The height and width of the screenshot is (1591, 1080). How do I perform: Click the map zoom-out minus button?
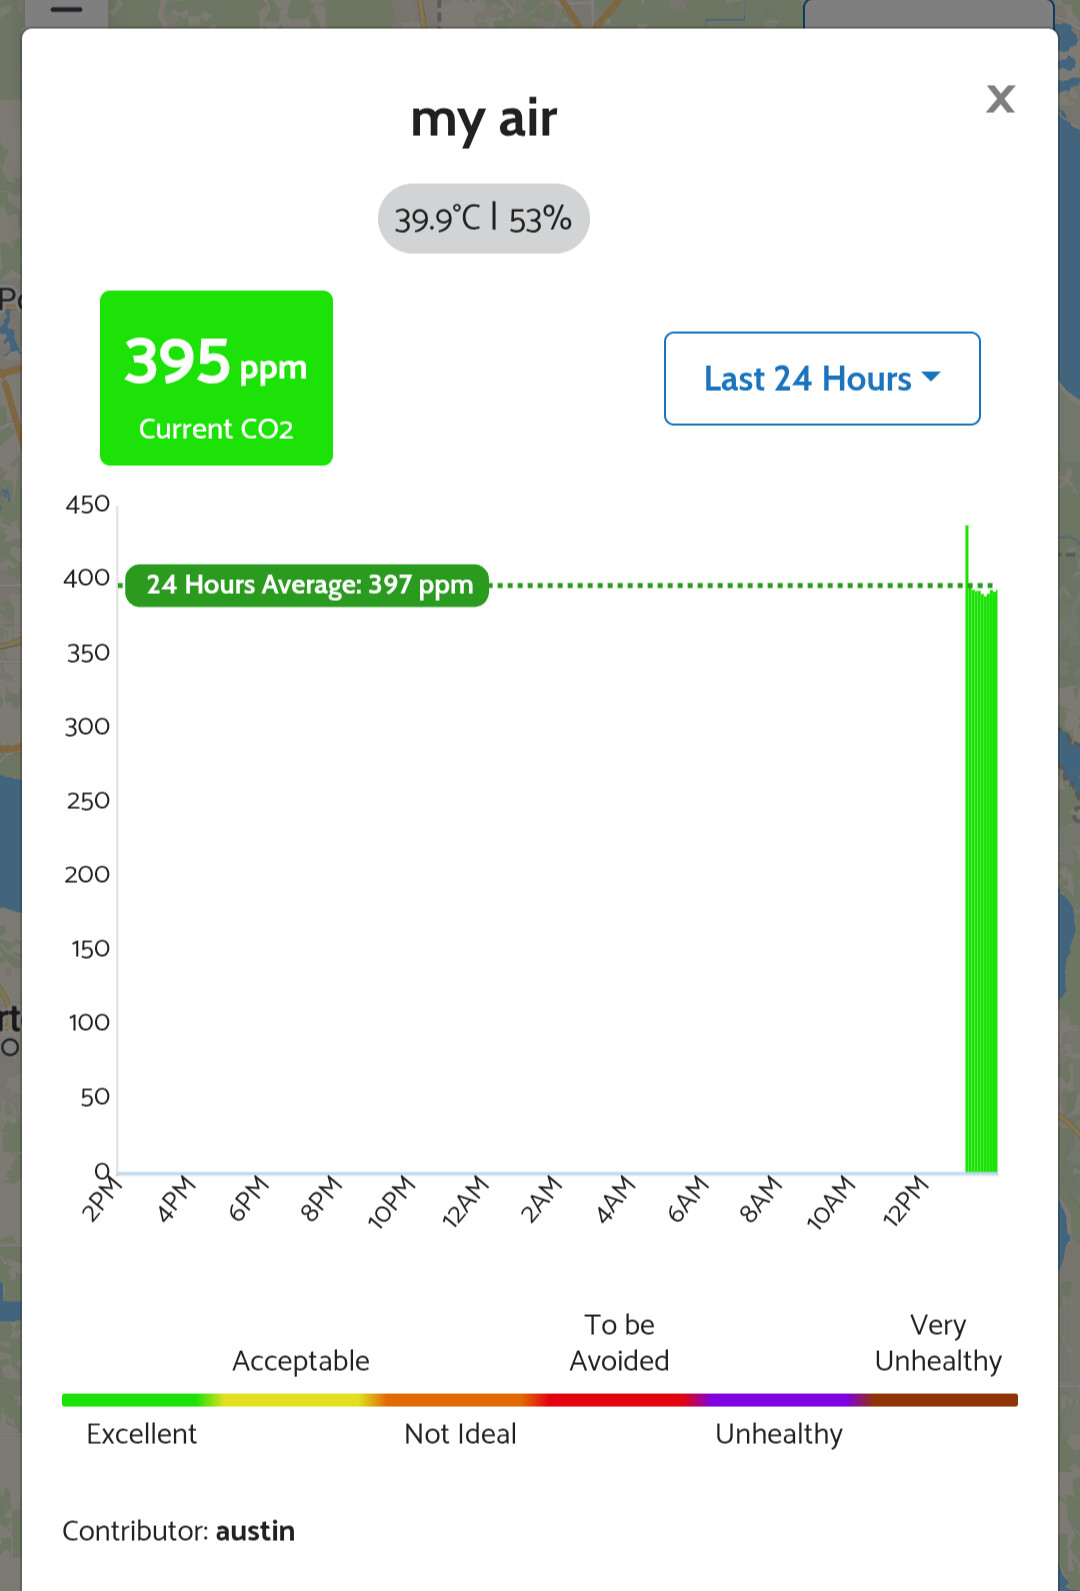66,10
